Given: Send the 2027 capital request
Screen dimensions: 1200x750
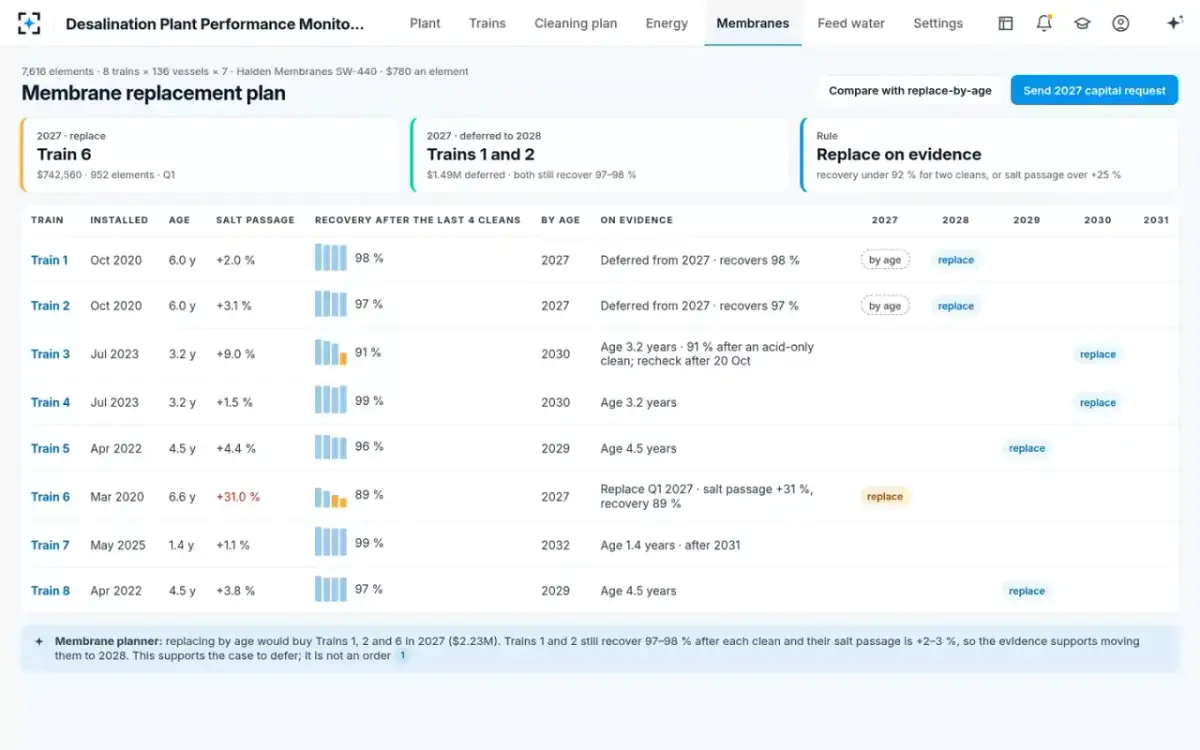Looking at the screenshot, I should [x=1094, y=90].
